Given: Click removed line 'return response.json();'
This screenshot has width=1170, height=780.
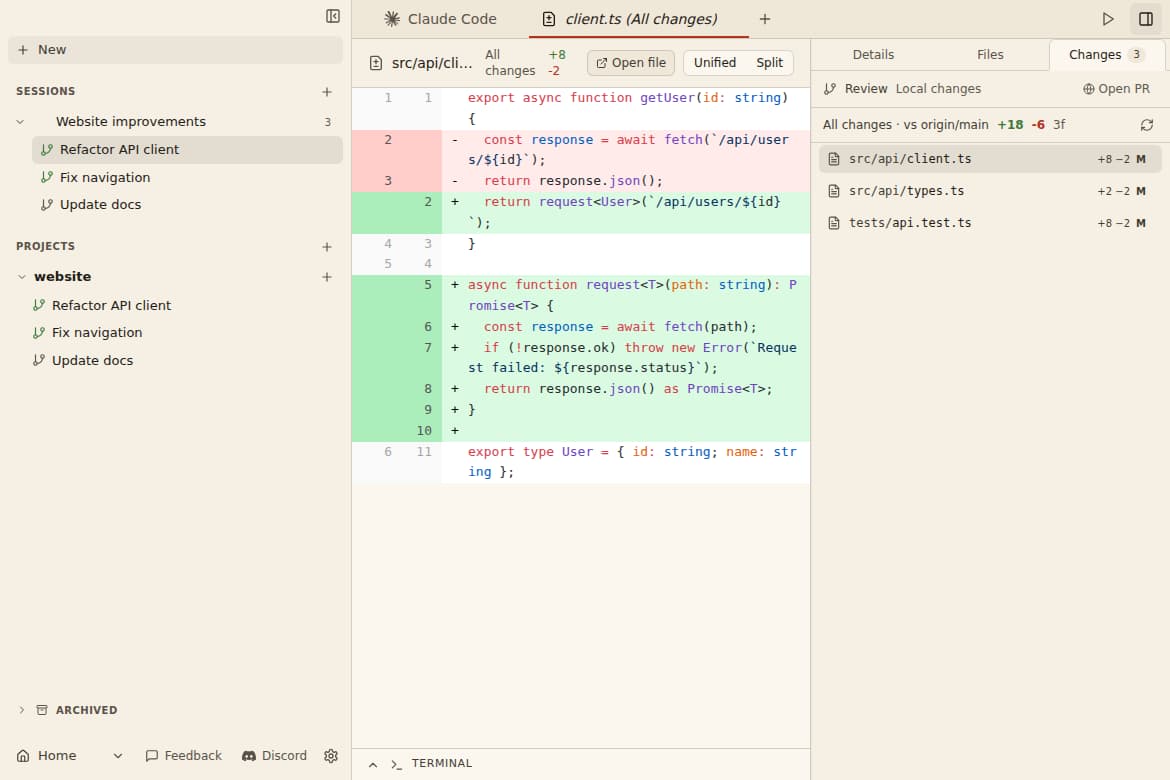Looking at the screenshot, I should (x=581, y=181).
